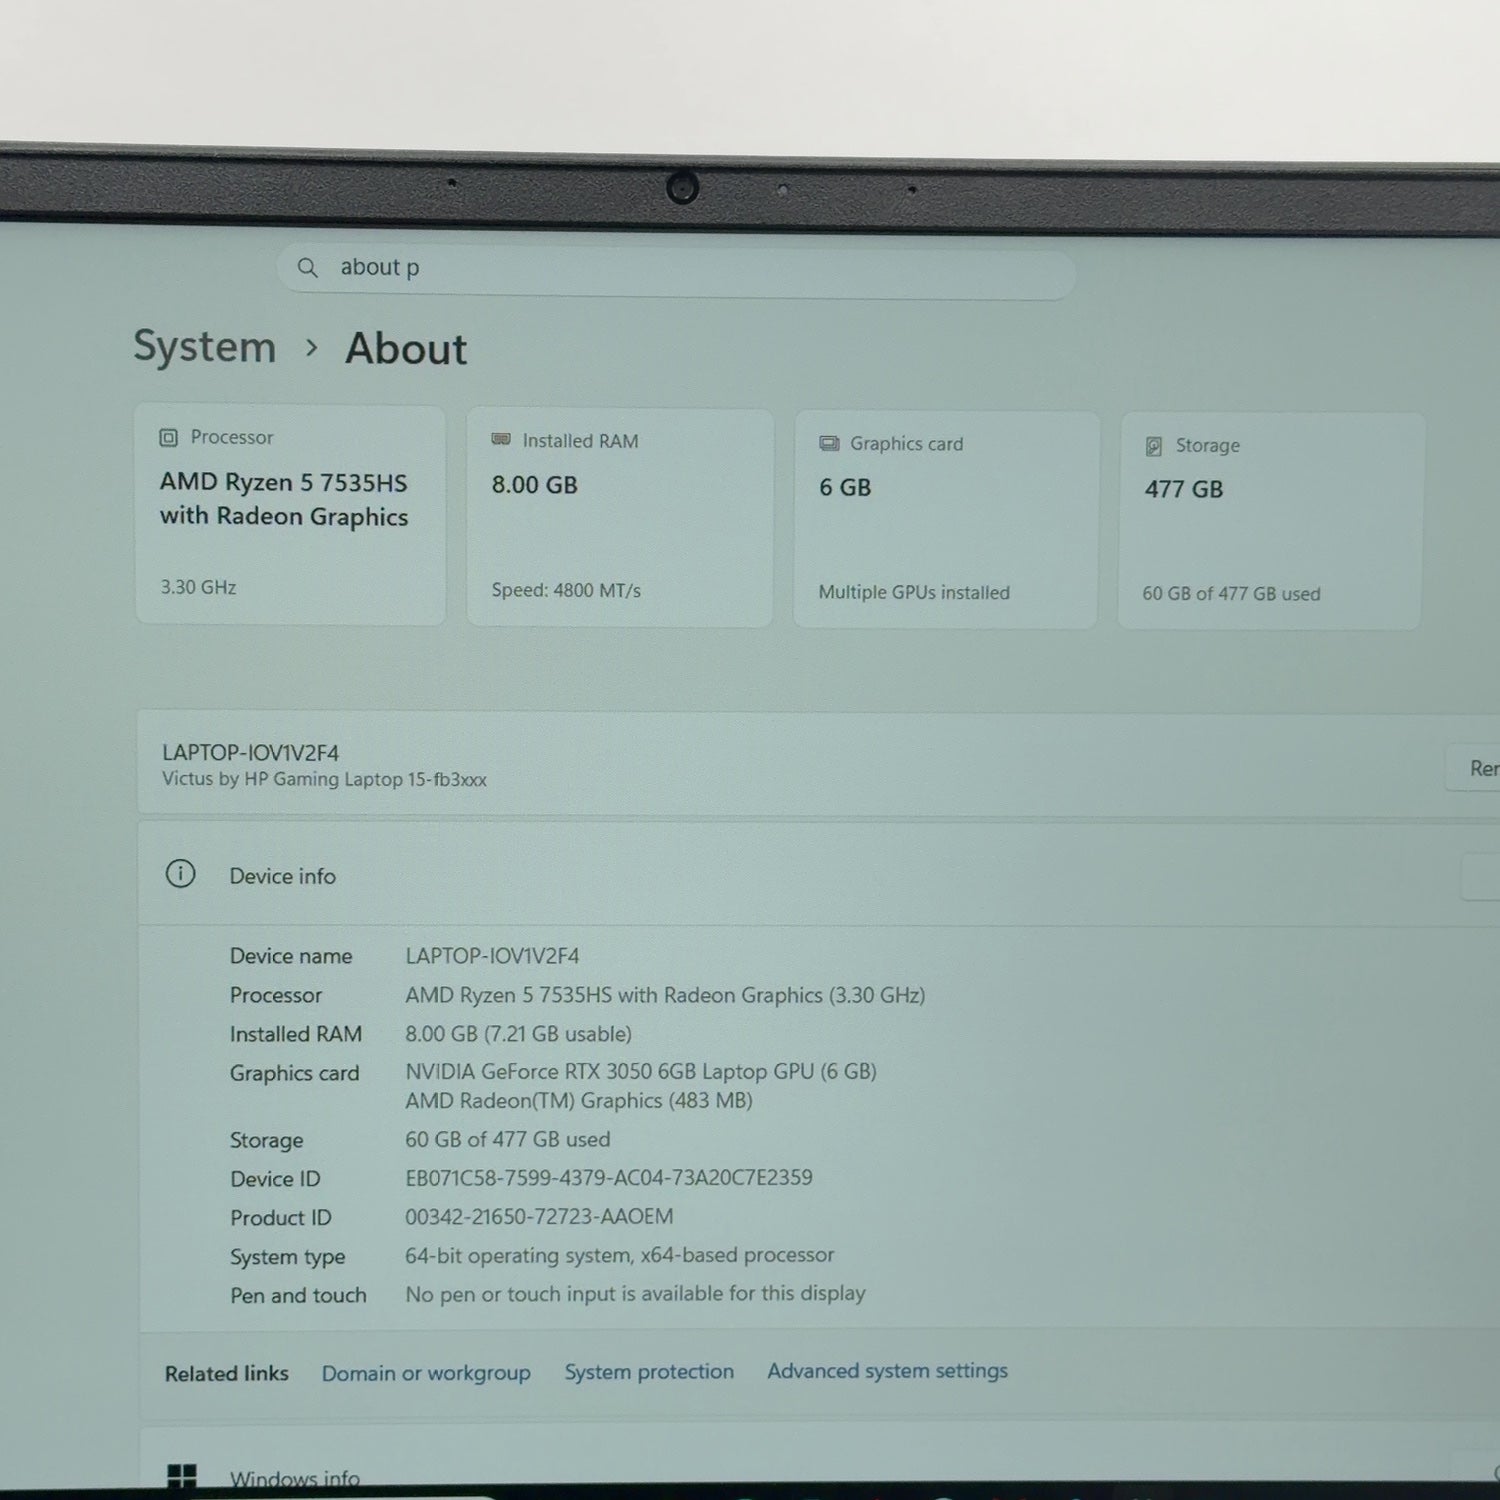Select the Device name value in the Device info list
The width and height of the screenshot is (1500, 1500).
[492, 956]
